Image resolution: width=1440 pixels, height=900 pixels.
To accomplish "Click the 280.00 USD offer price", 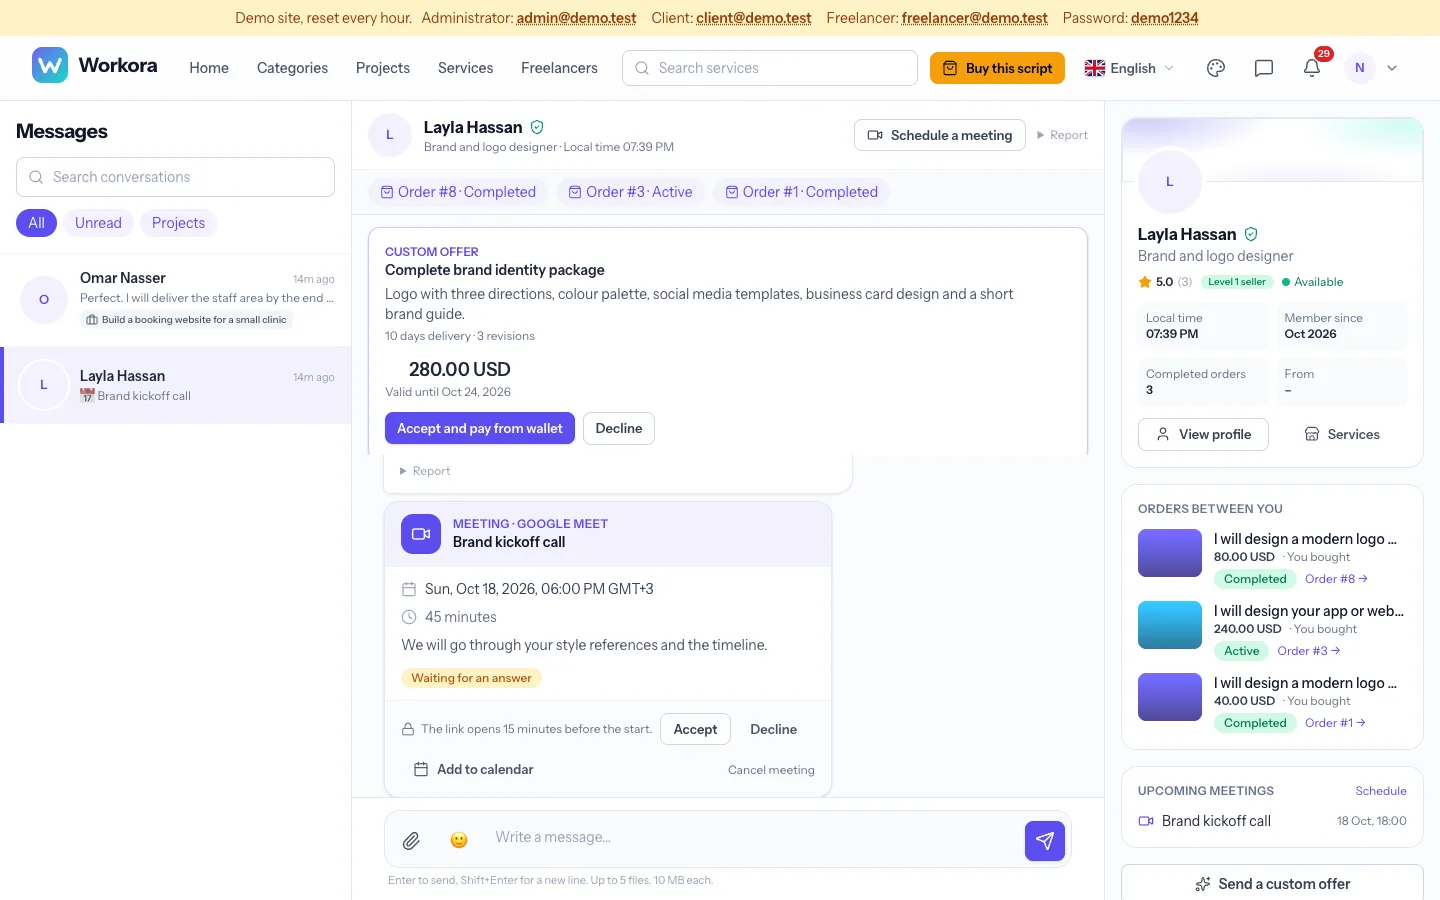I will pos(460,369).
